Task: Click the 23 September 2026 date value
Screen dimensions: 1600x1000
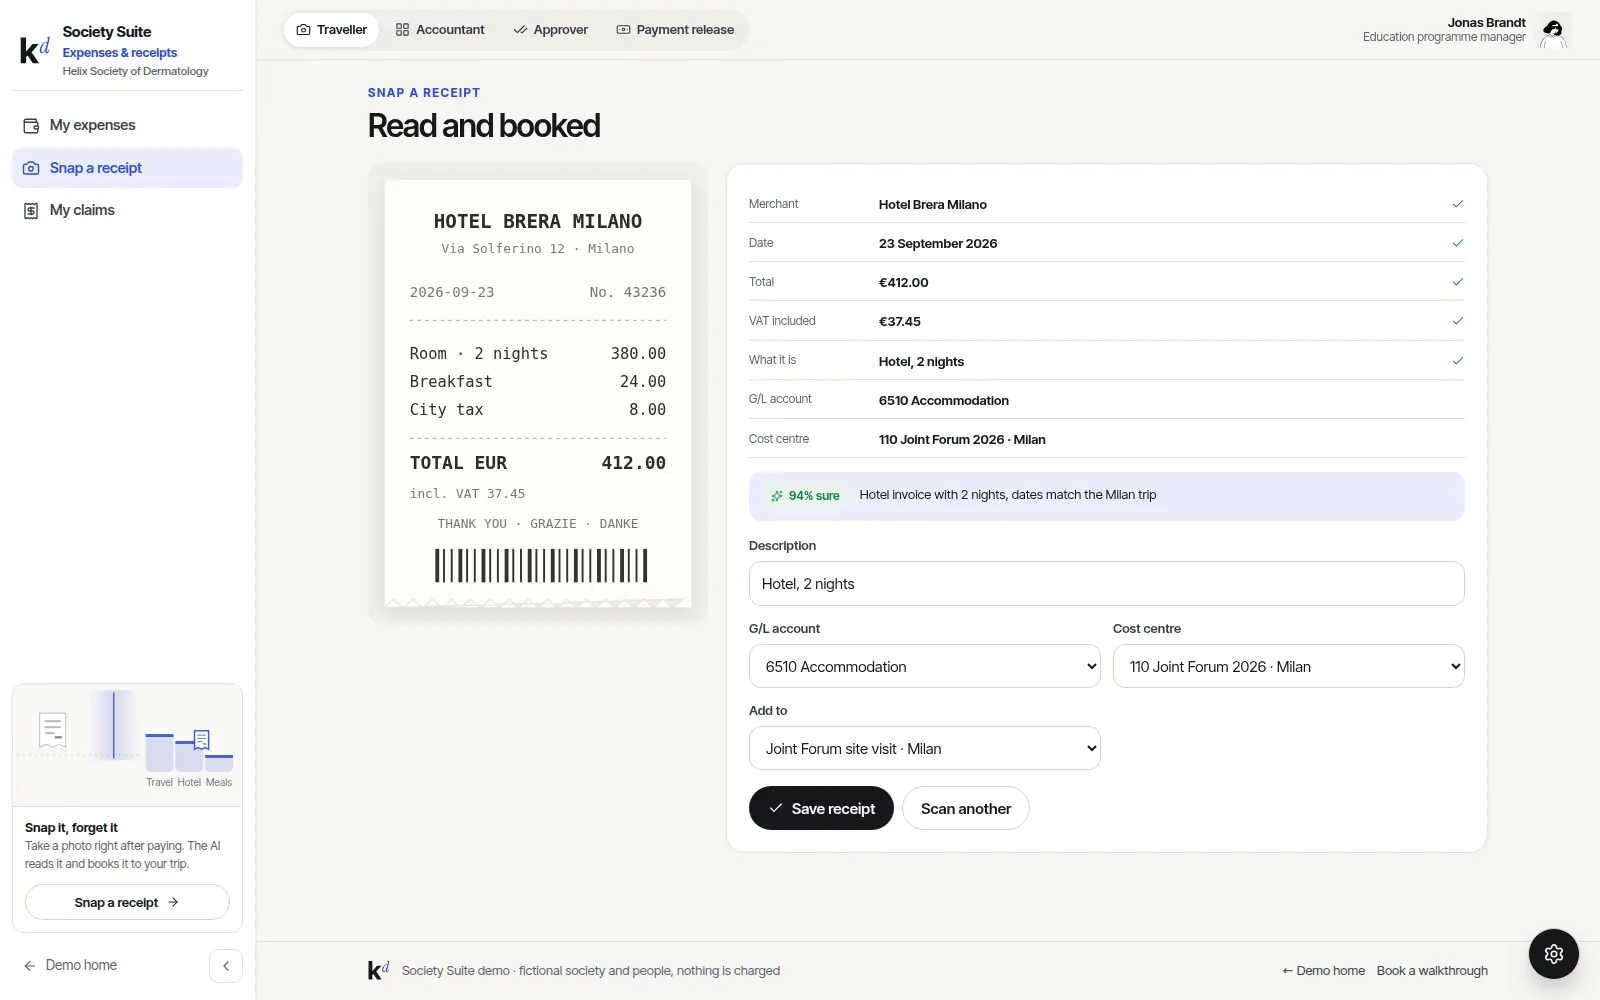Action: (937, 243)
